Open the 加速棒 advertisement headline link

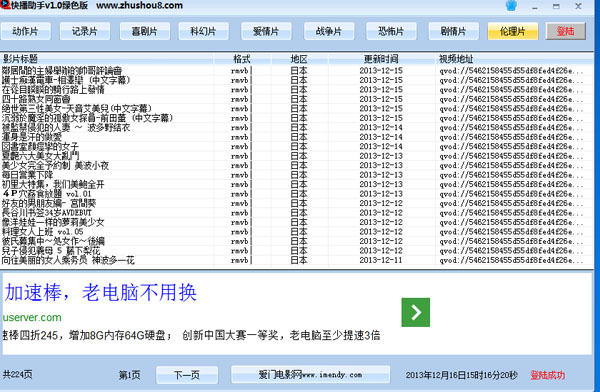pos(101,292)
